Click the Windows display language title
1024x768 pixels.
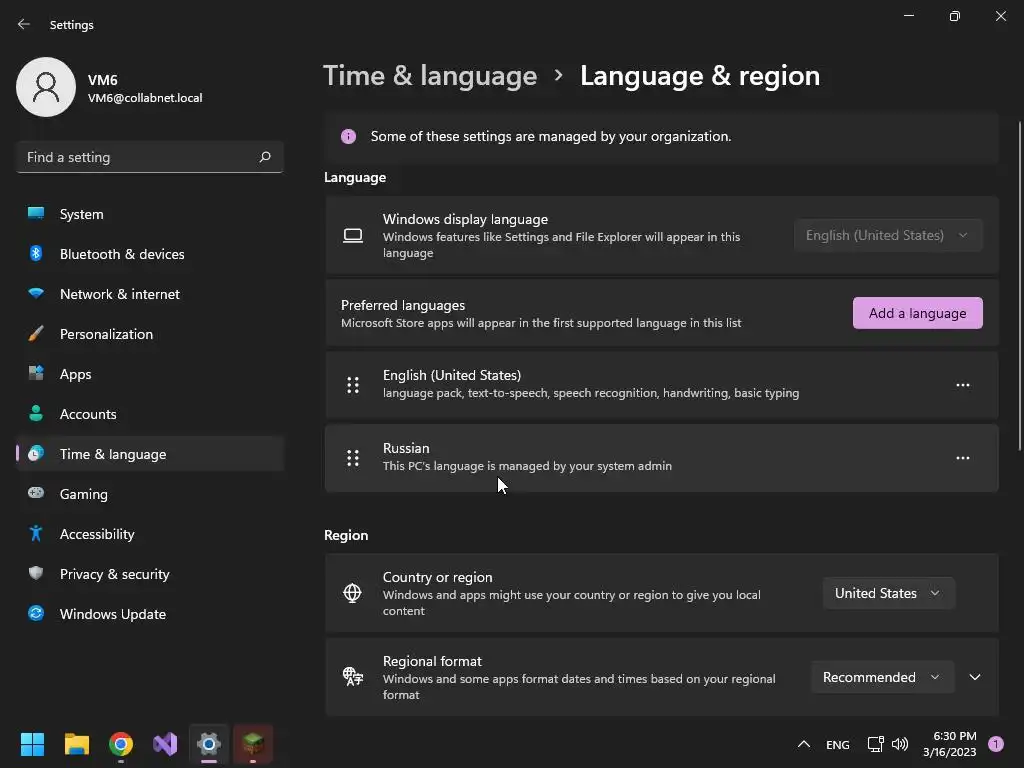[465, 219]
